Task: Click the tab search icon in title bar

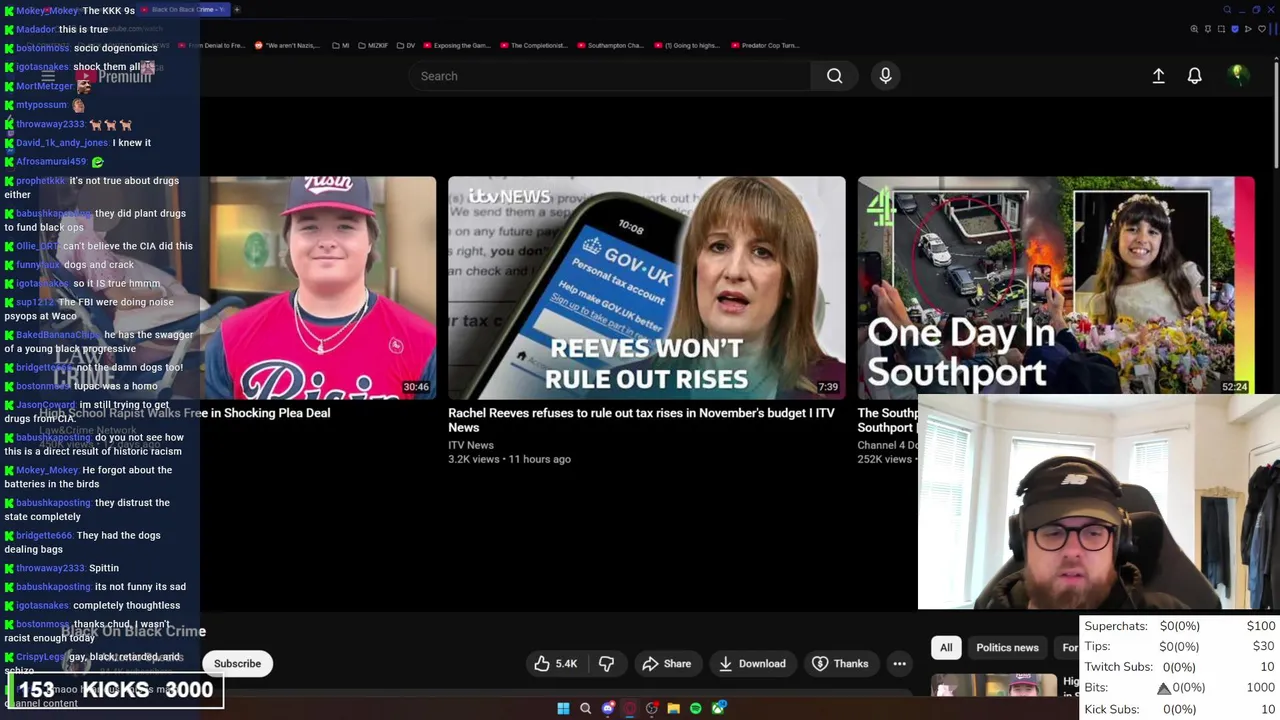Action: click(x=1227, y=10)
